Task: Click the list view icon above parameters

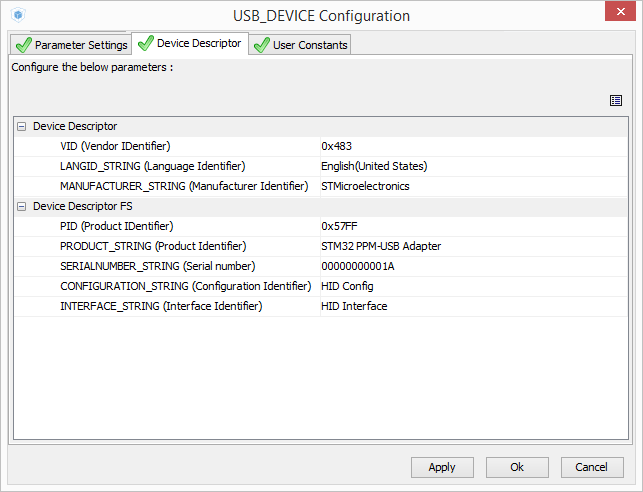Action: (x=616, y=100)
